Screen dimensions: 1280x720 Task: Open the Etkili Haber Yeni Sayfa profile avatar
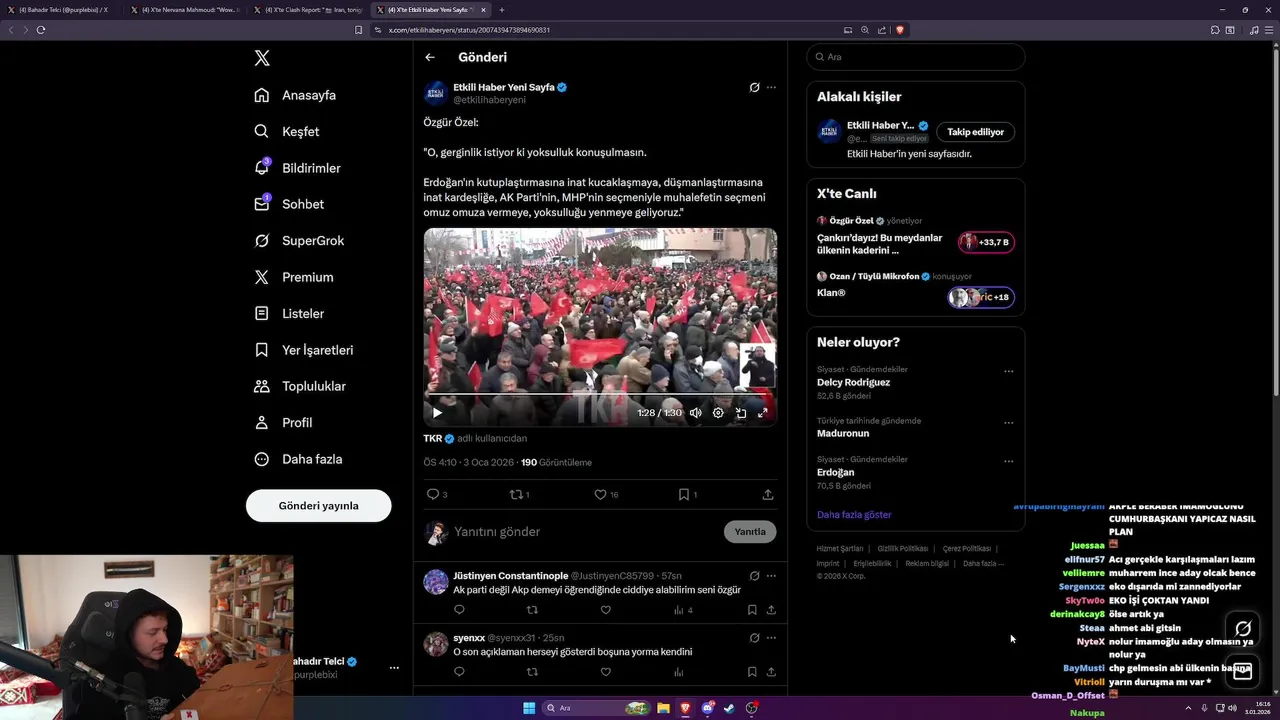click(436, 93)
